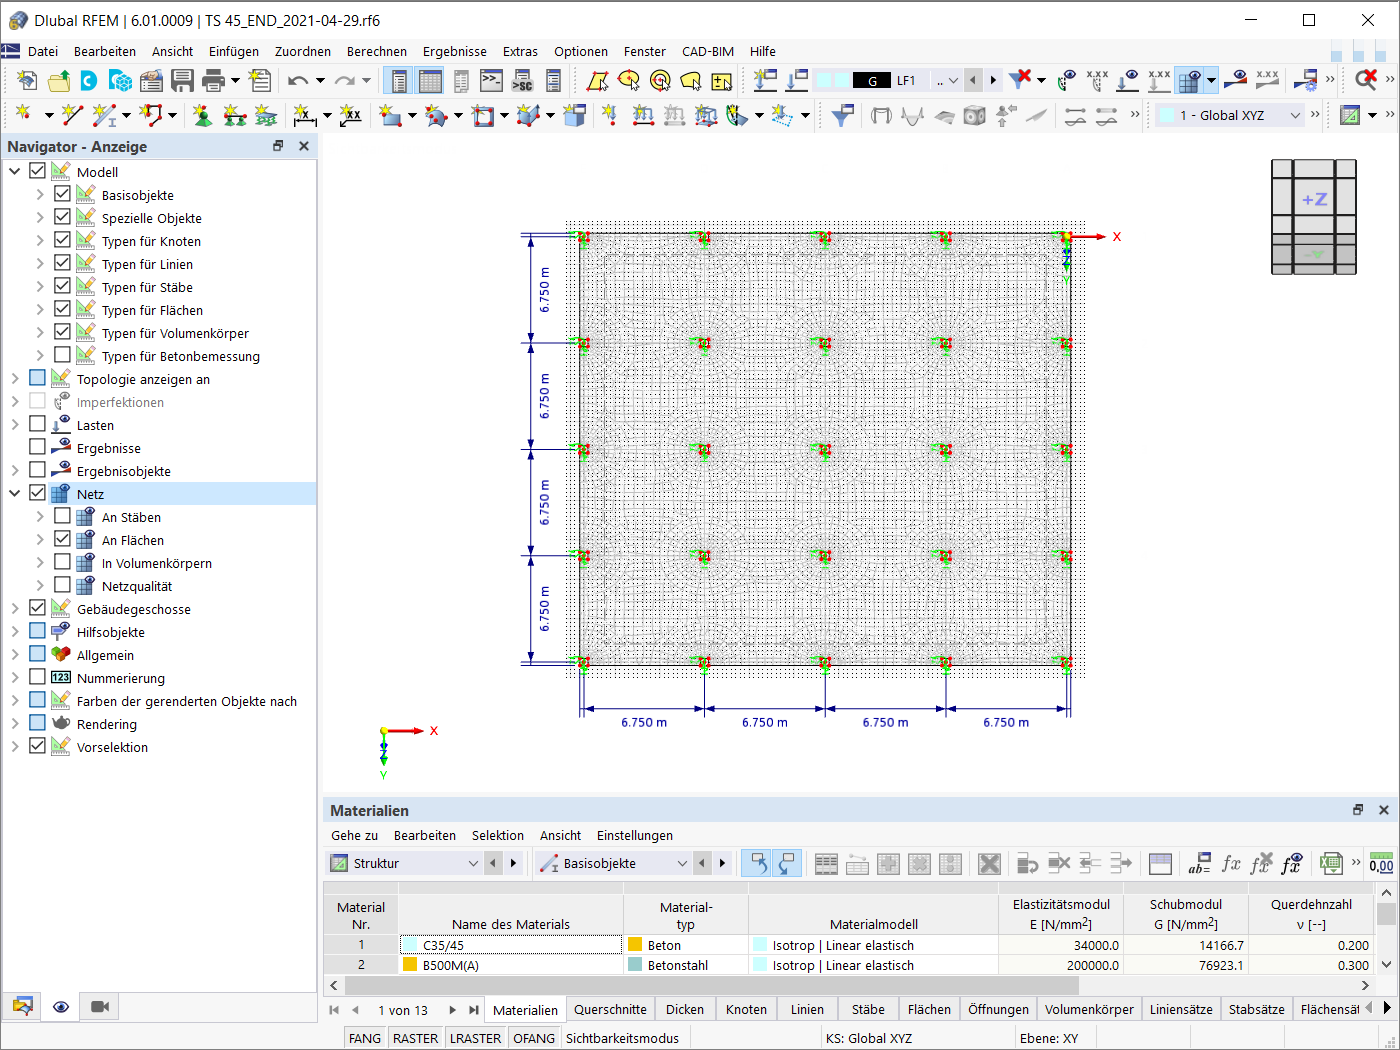Click the new line tool icon
Image resolution: width=1400 pixels, height=1050 pixels.
coord(72,116)
